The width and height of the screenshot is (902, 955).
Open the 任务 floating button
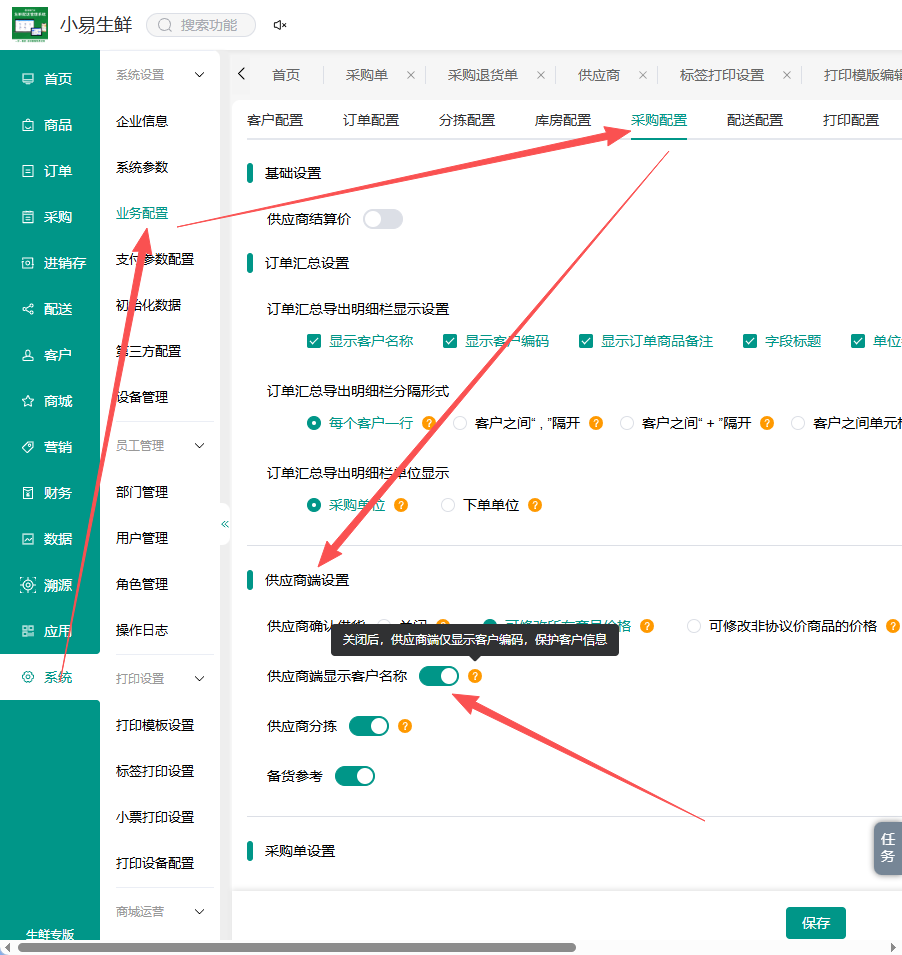point(887,848)
